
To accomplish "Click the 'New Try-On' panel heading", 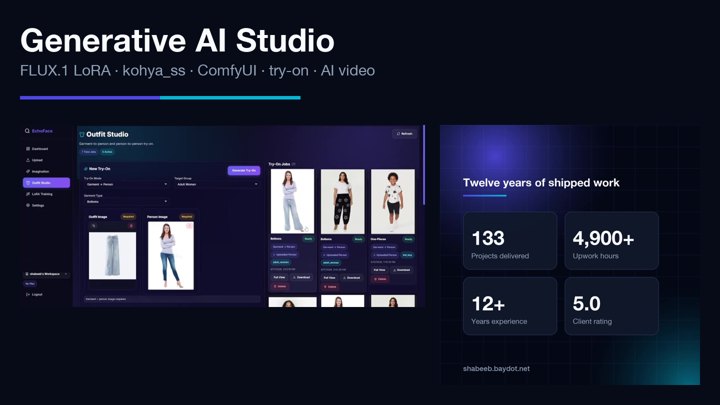I will click(x=100, y=169).
